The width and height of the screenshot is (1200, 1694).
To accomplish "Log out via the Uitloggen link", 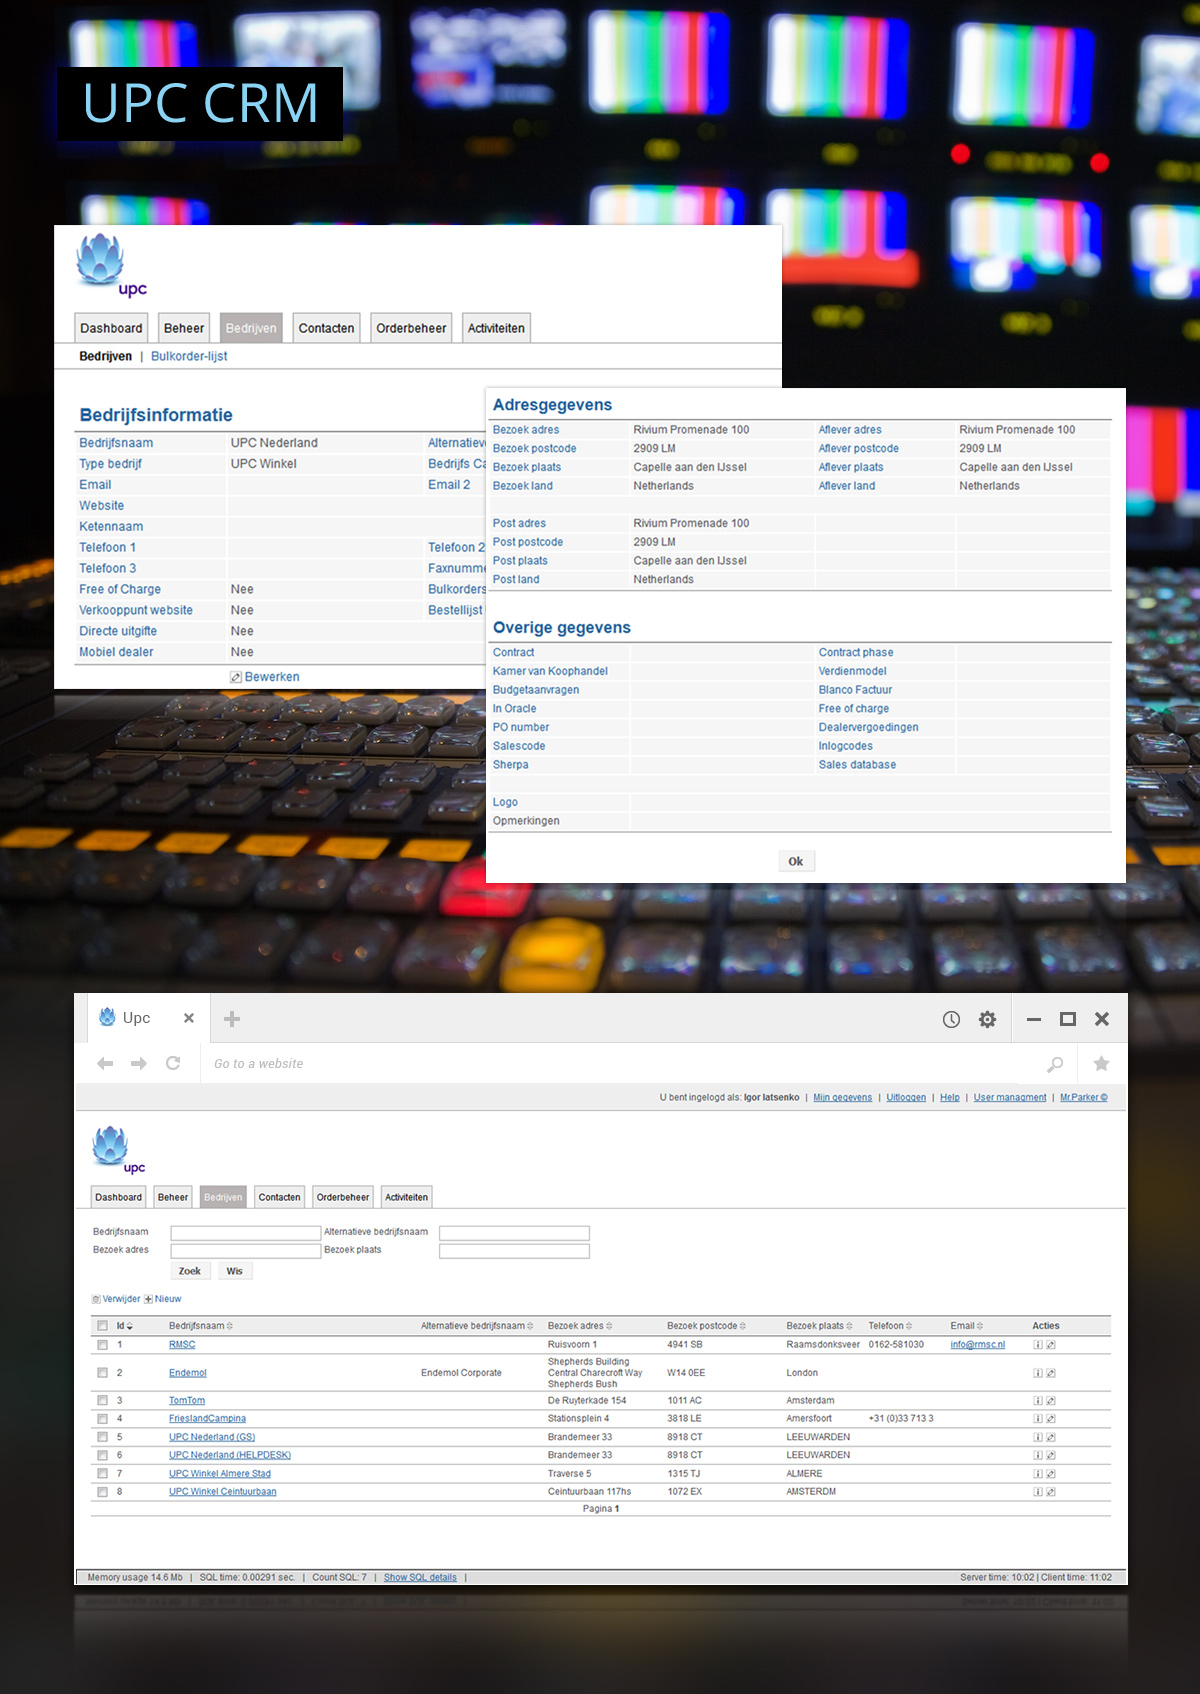I will pyautogui.click(x=906, y=1098).
